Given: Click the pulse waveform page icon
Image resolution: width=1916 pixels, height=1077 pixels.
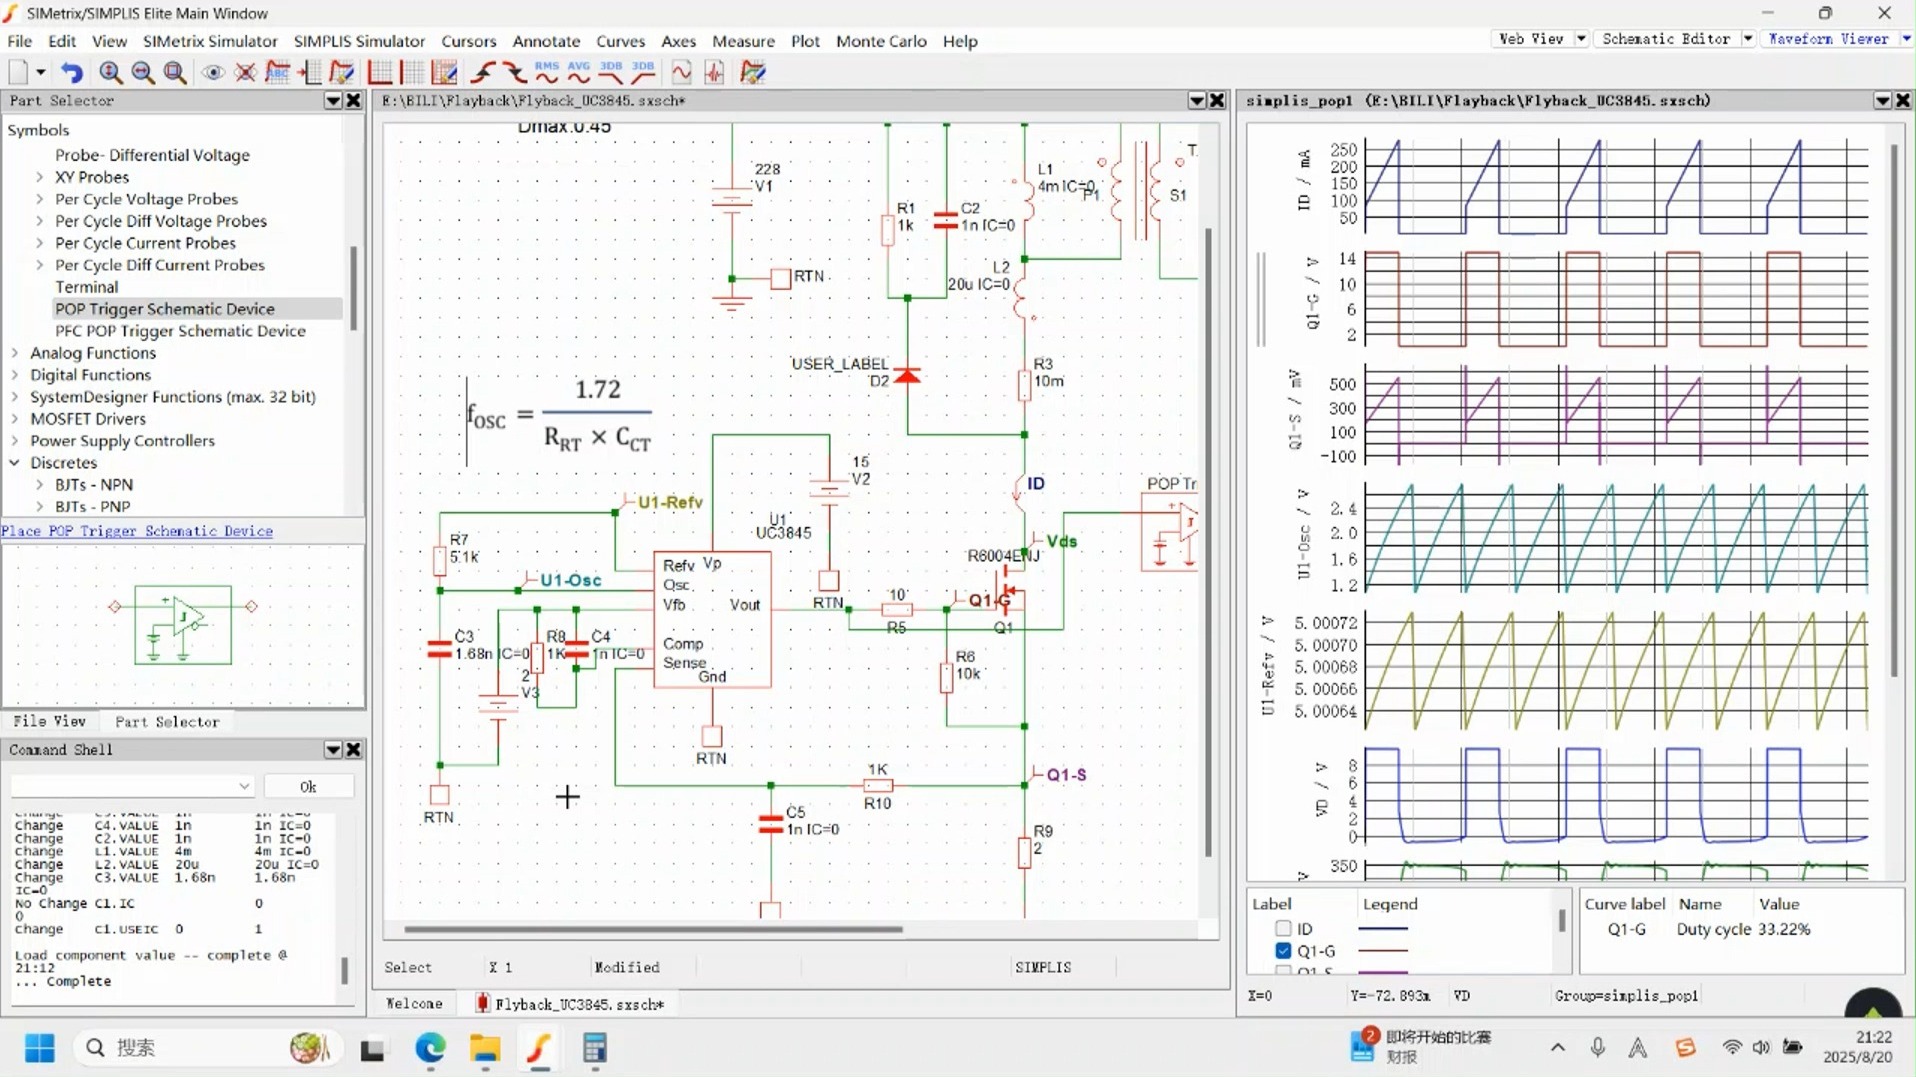Looking at the screenshot, I should (x=714, y=72).
